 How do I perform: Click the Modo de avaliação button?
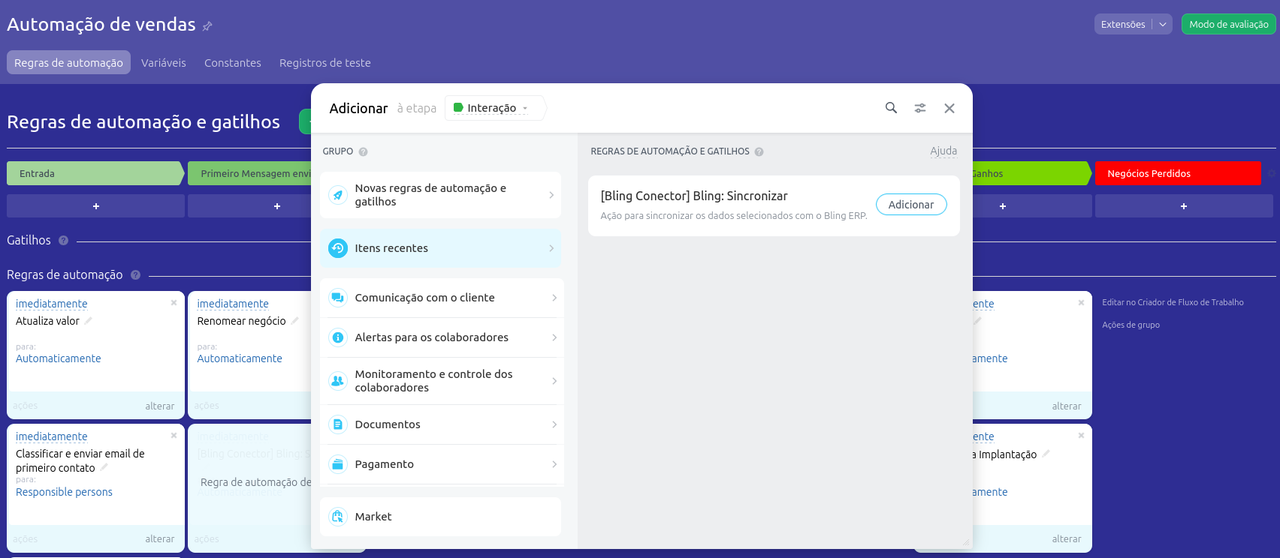point(1228,25)
